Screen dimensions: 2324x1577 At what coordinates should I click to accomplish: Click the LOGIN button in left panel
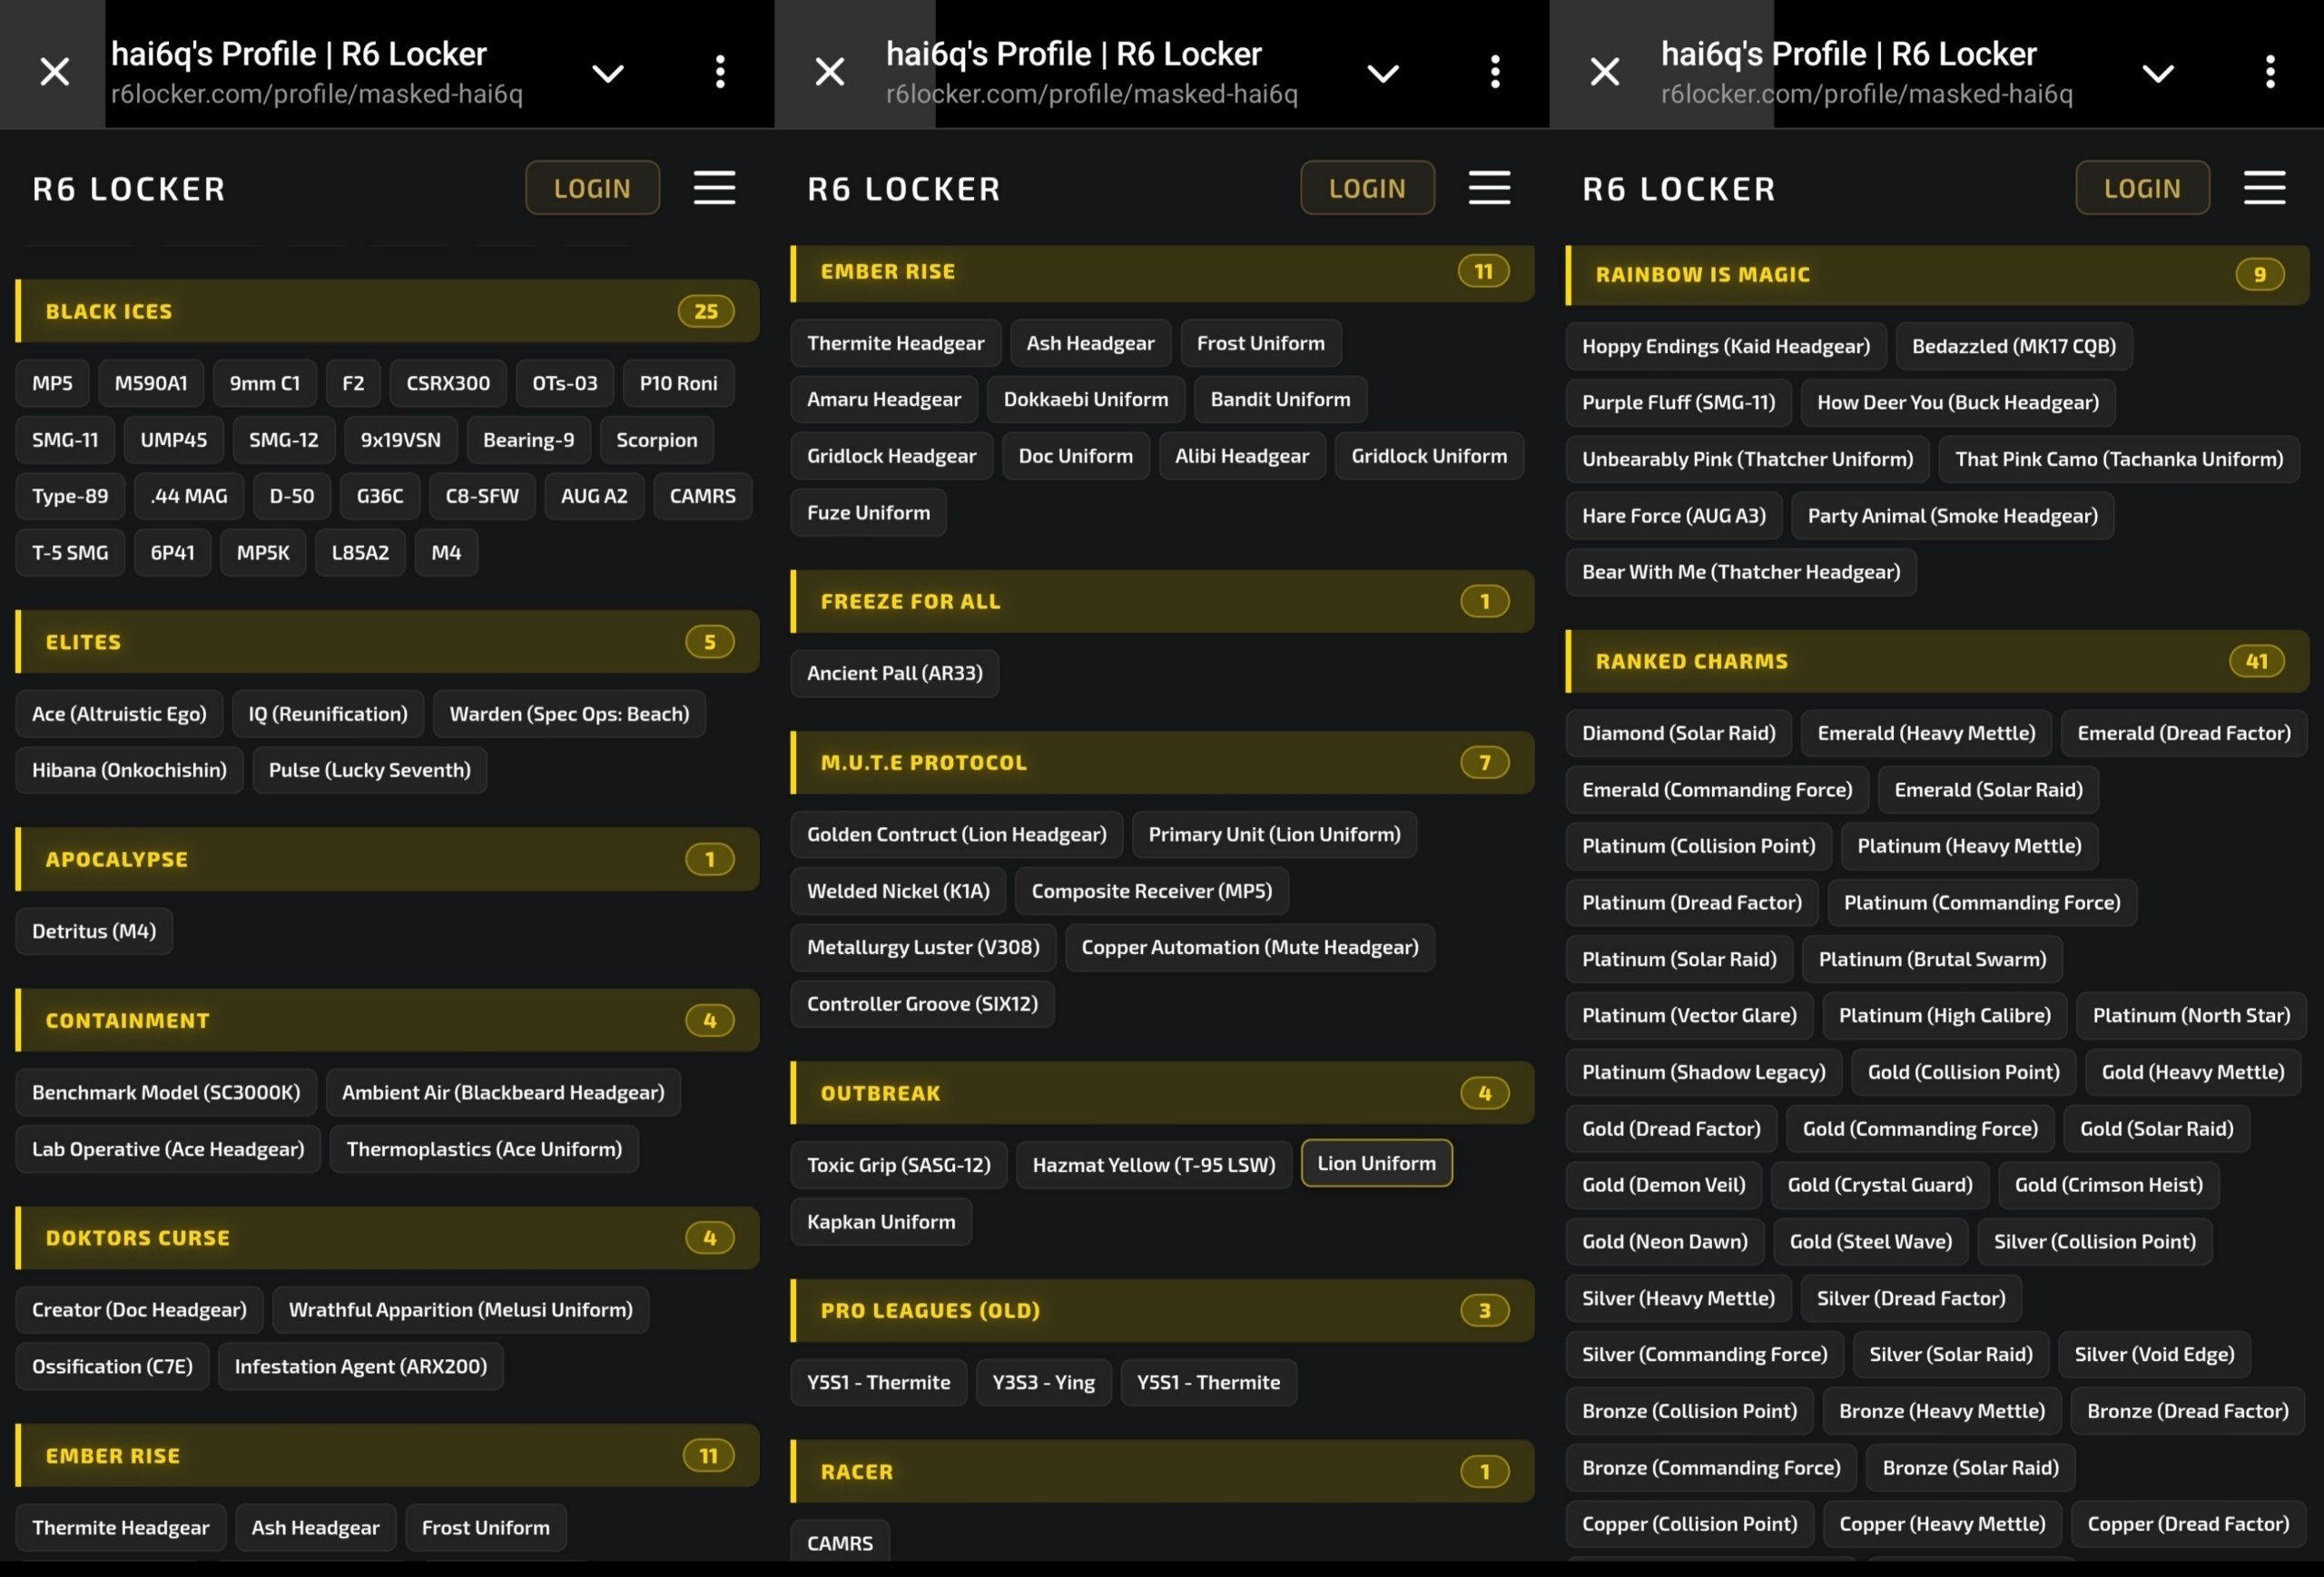pos(592,188)
